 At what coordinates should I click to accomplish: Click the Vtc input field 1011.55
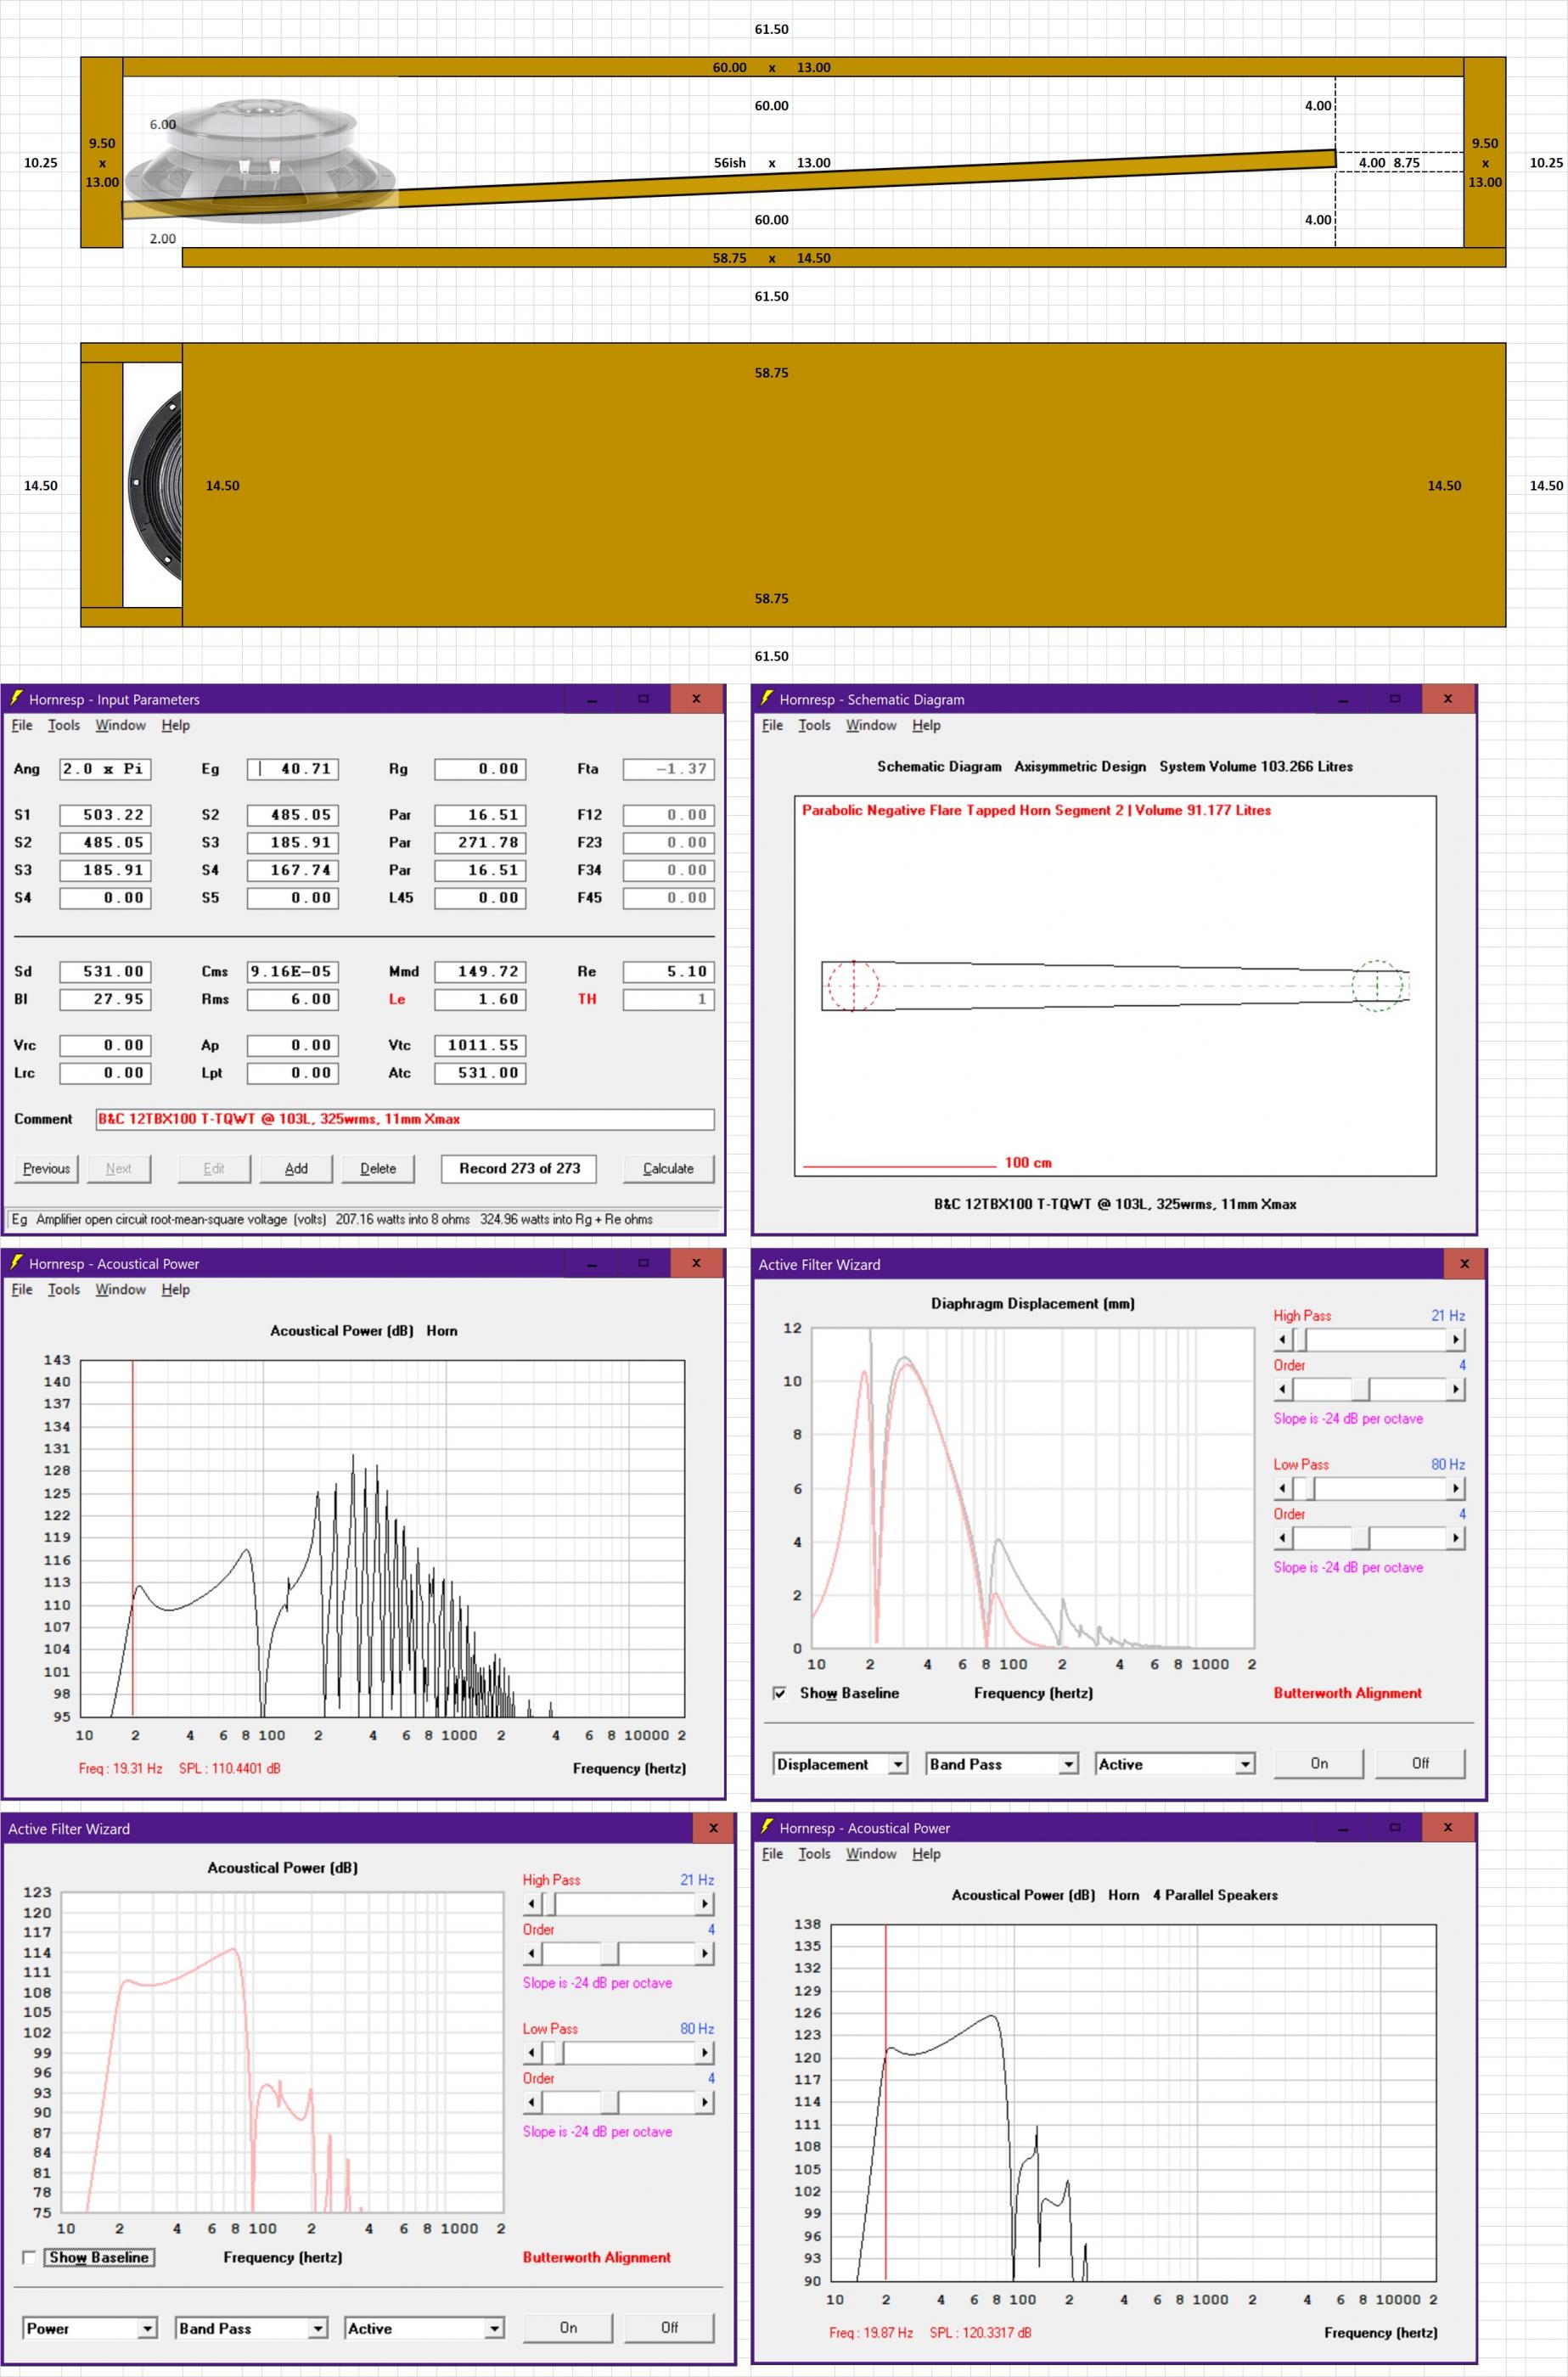click(x=480, y=1045)
